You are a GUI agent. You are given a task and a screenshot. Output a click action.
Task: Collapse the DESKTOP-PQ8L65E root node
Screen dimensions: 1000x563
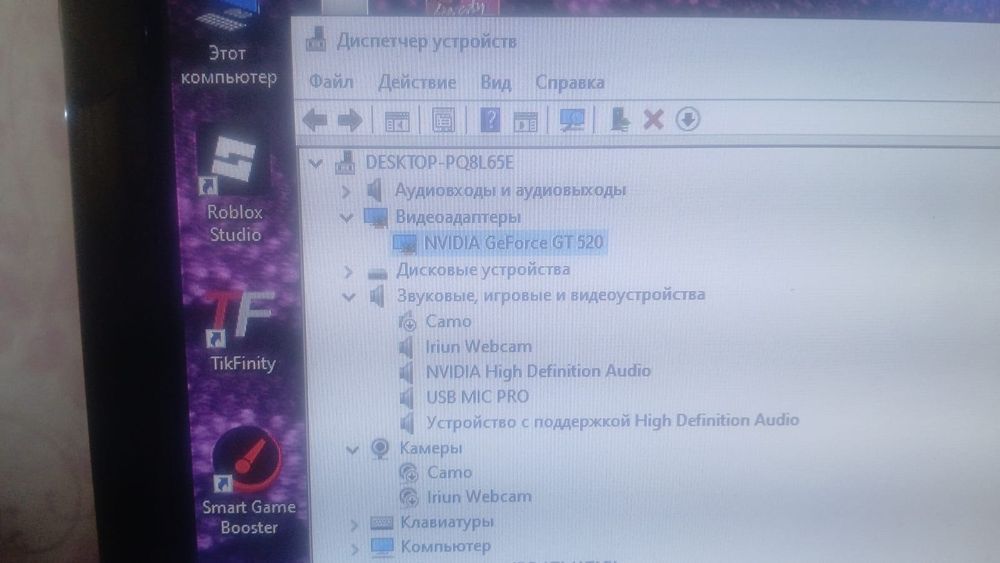(x=315, y=163)
